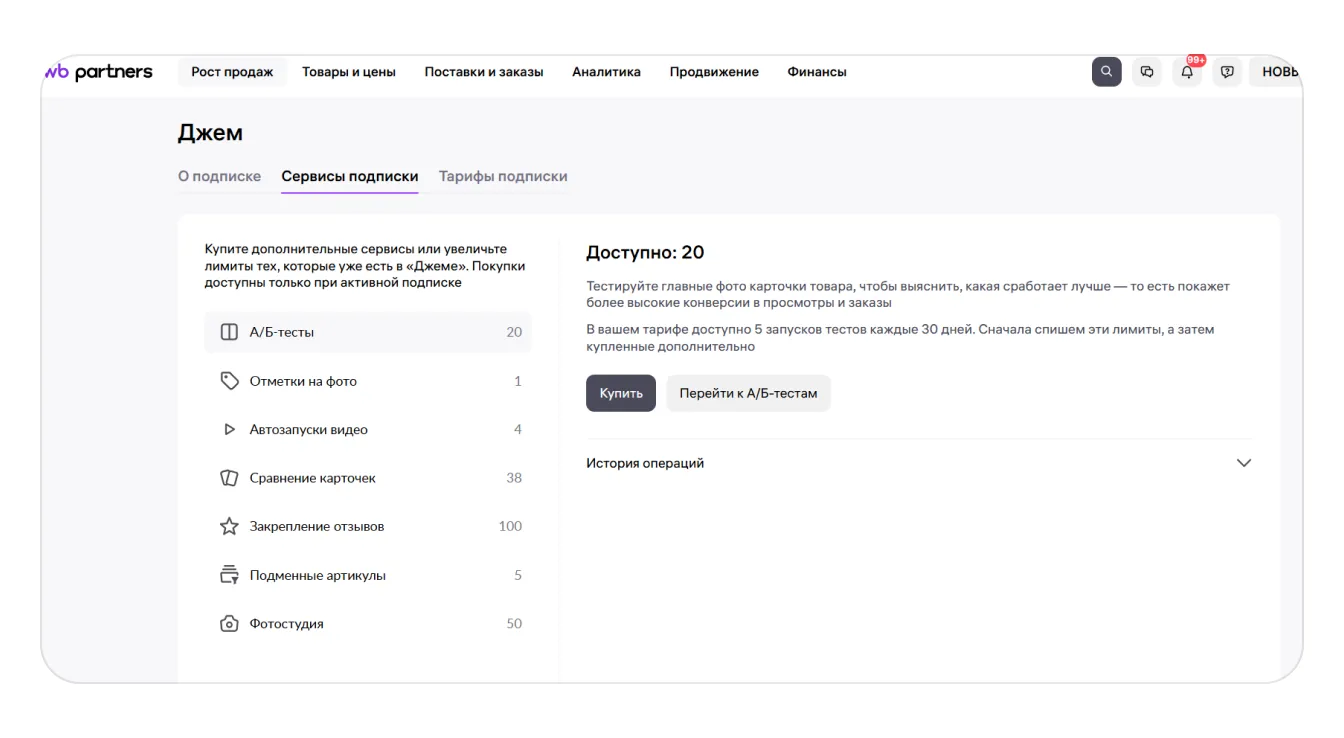1344x738 pixels.
Task: Open the Финансы menu item
Action: (x=816, y=72)
